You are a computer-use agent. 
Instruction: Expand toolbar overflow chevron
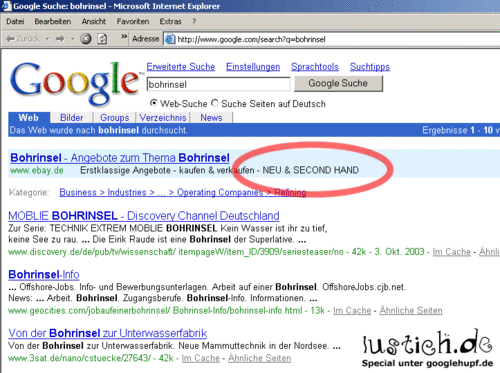click(124, 36)
